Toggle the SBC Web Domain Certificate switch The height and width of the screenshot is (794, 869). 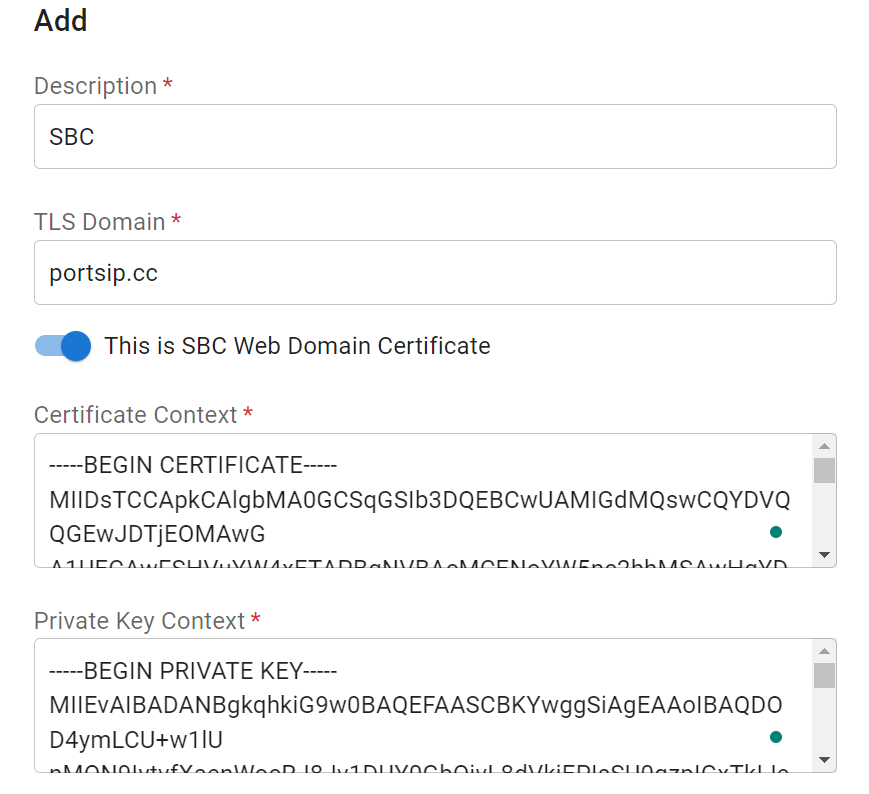pos(63,346)
